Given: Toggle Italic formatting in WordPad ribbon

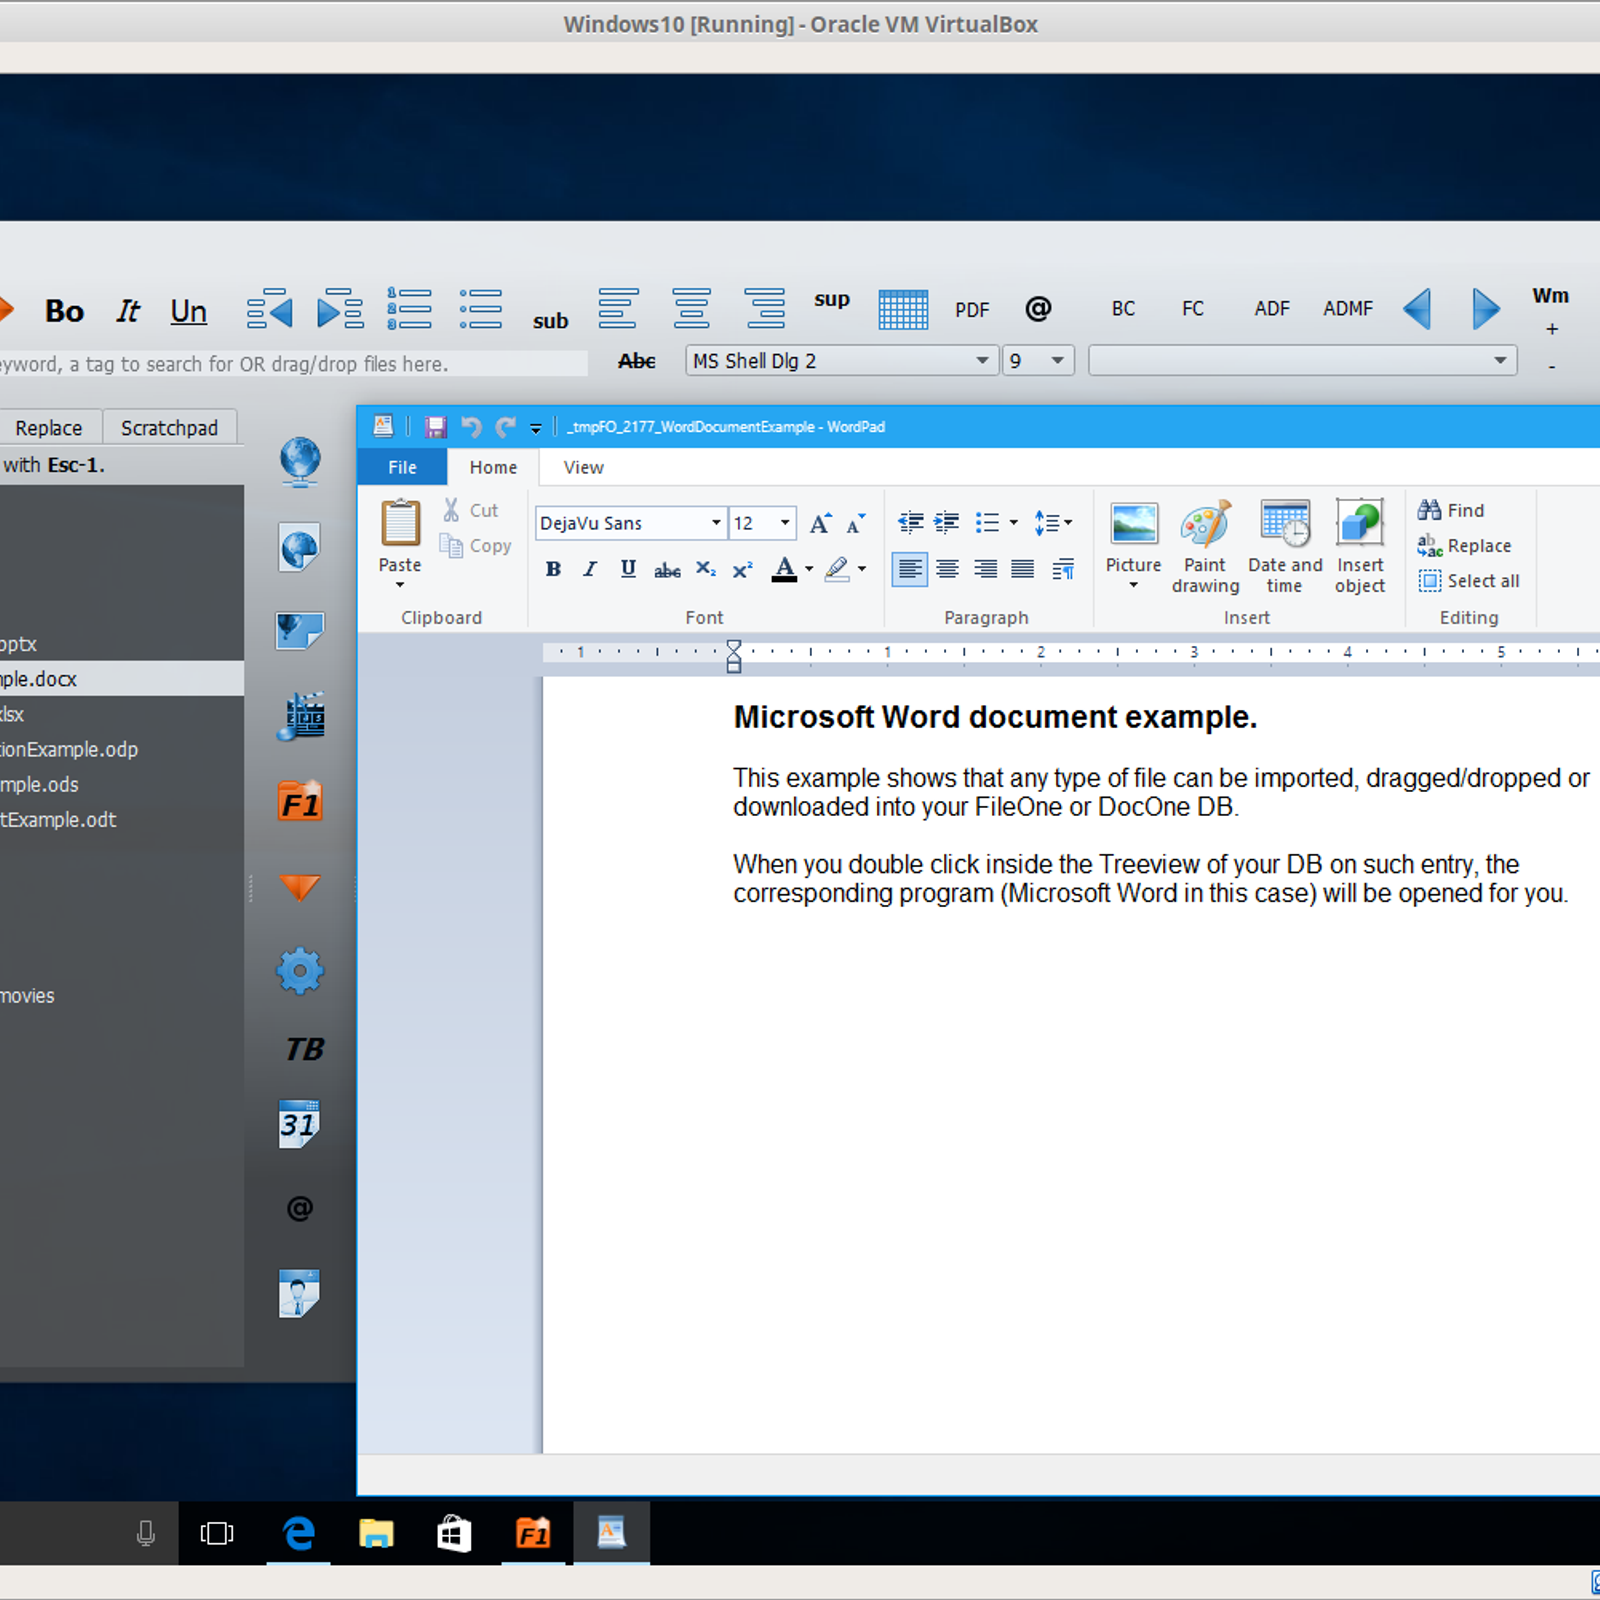Looking at the screenshot, I should coord(590,570).
